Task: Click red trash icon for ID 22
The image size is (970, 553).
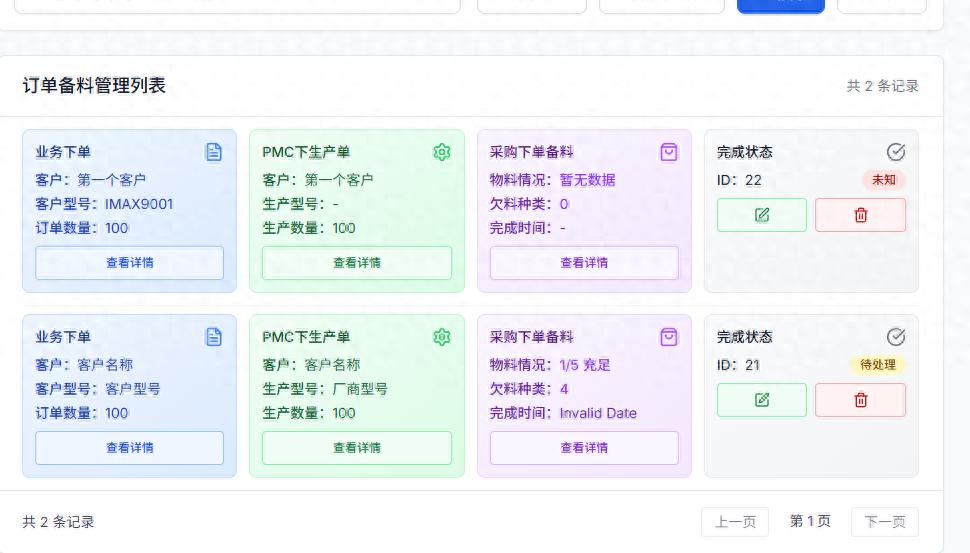Action: 860,215
